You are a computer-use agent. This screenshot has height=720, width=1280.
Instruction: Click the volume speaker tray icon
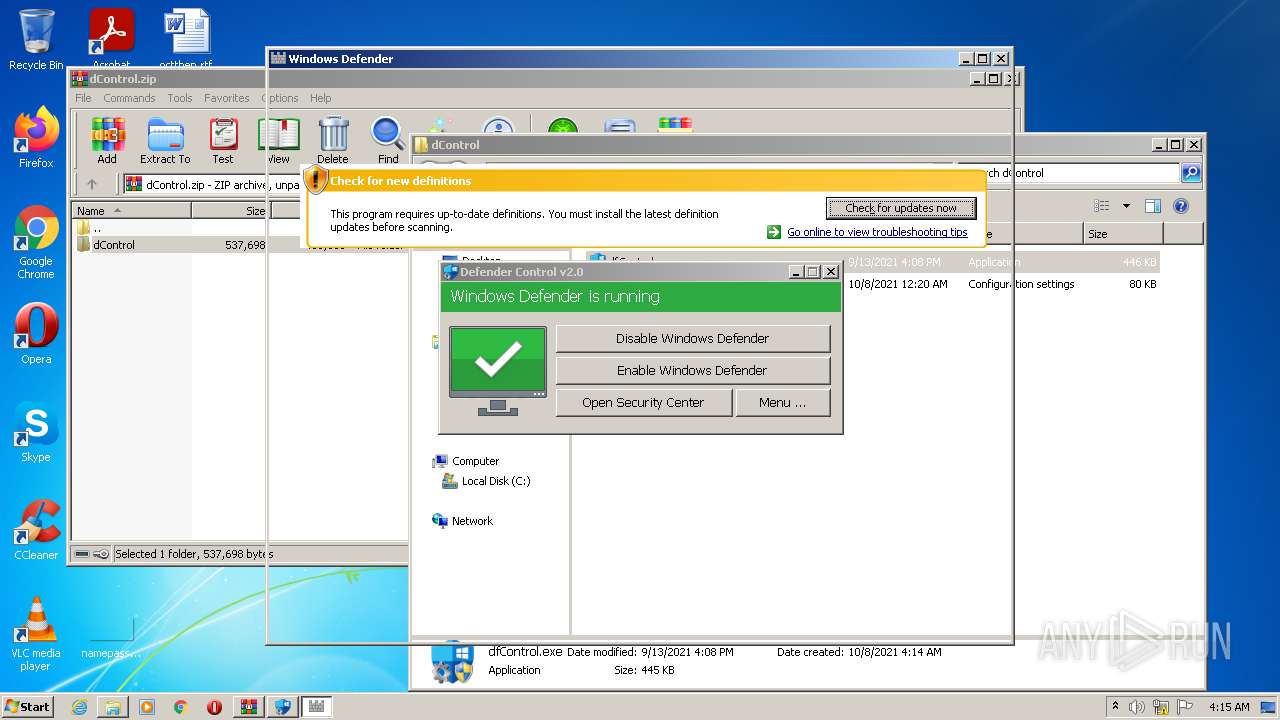point(1136,707)
